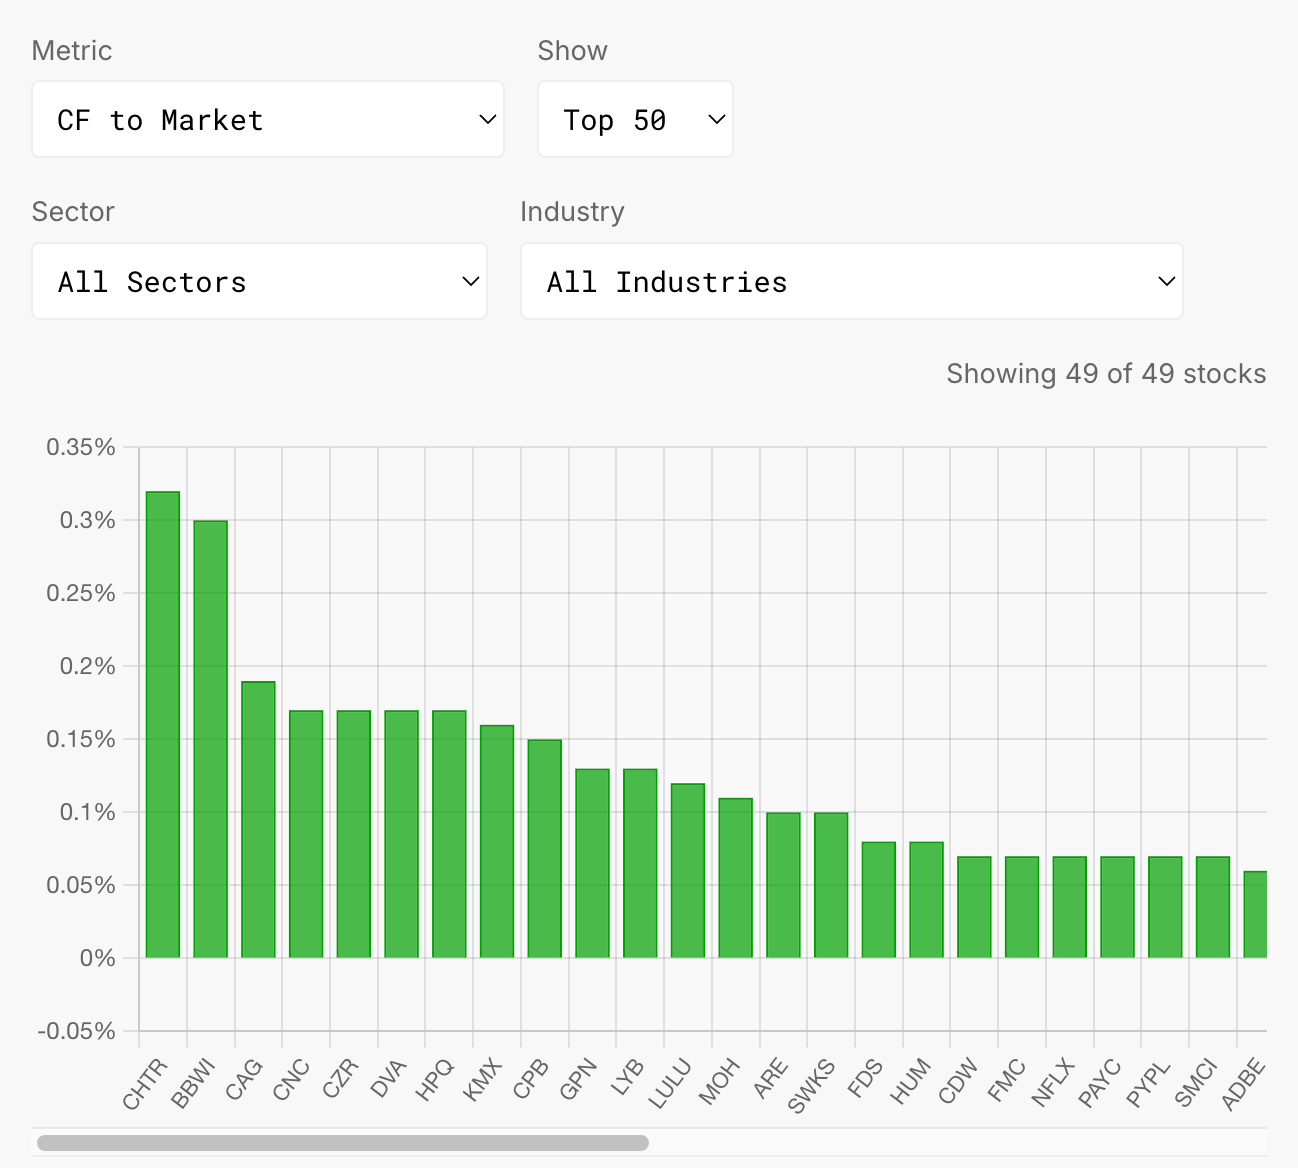Click the empty scrollbar track right of thumb
1298x1168 pixels.
click(950, 1142)
